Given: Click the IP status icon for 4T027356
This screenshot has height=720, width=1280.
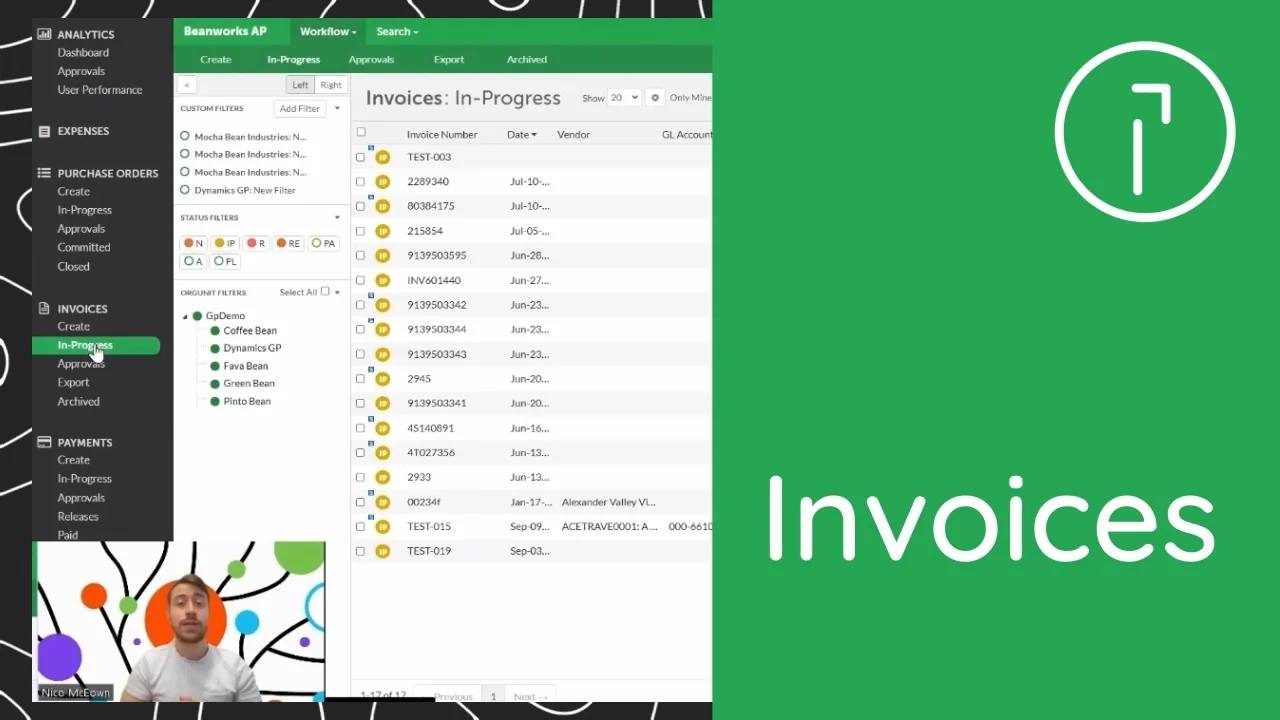Looking at the screenshot, I should 382,453.
